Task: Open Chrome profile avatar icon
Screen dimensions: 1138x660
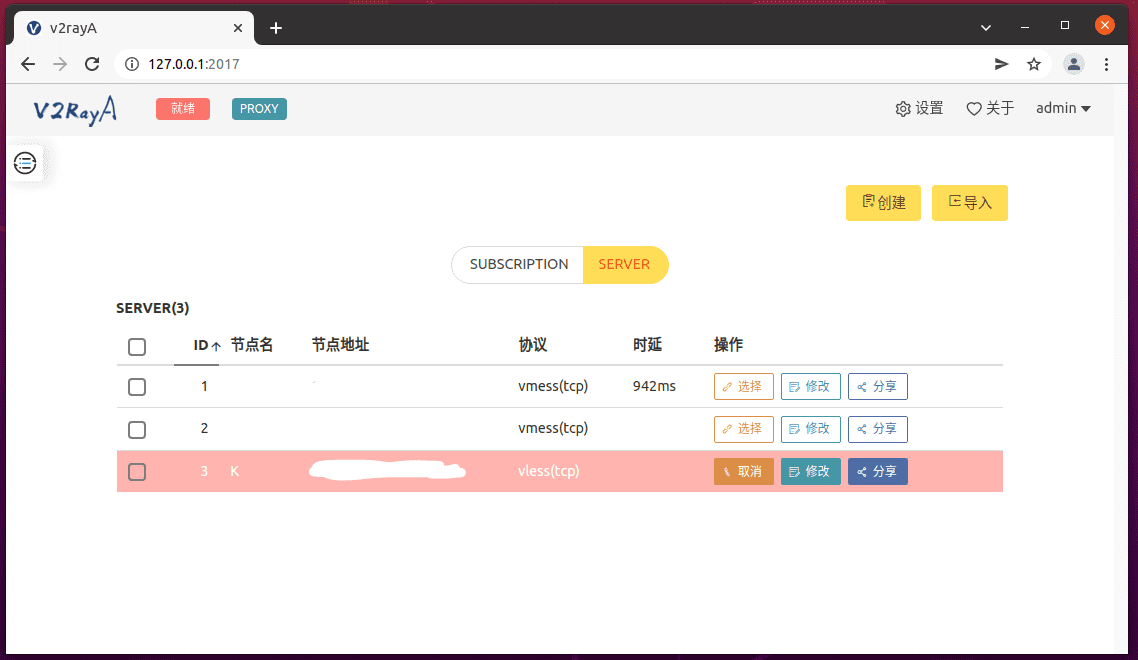Action: click(1074, 64)
